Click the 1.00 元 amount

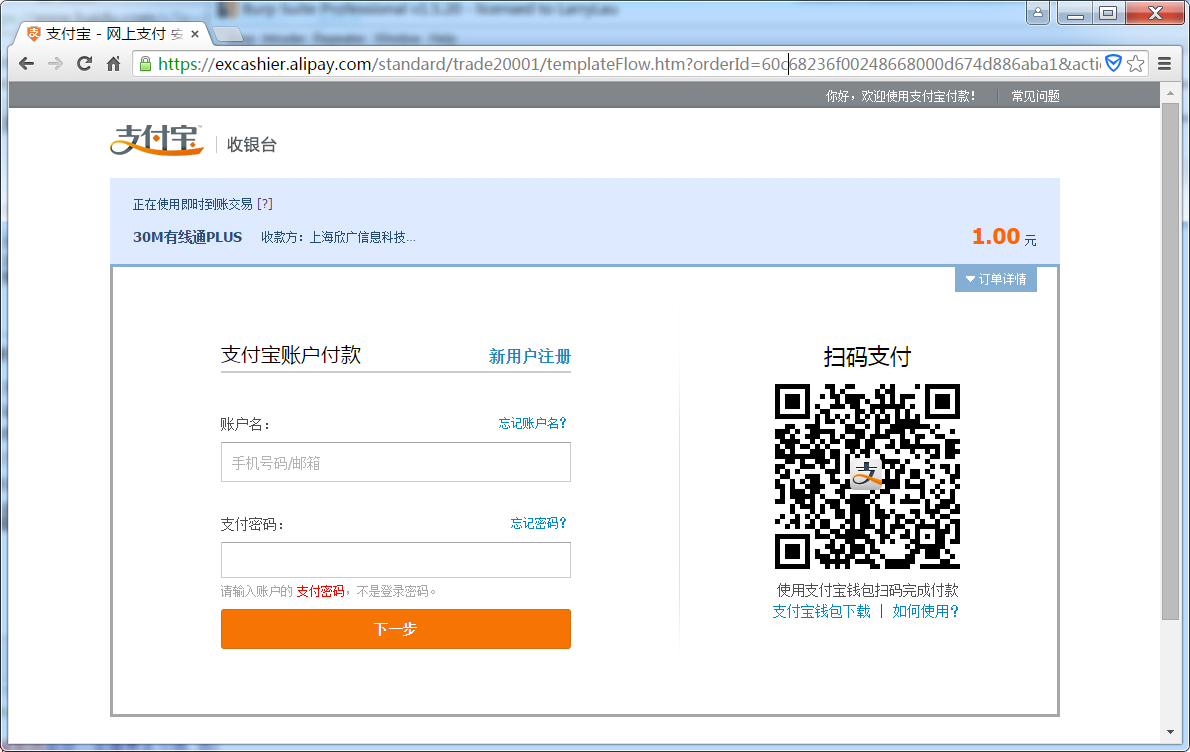click(1003, 237)
